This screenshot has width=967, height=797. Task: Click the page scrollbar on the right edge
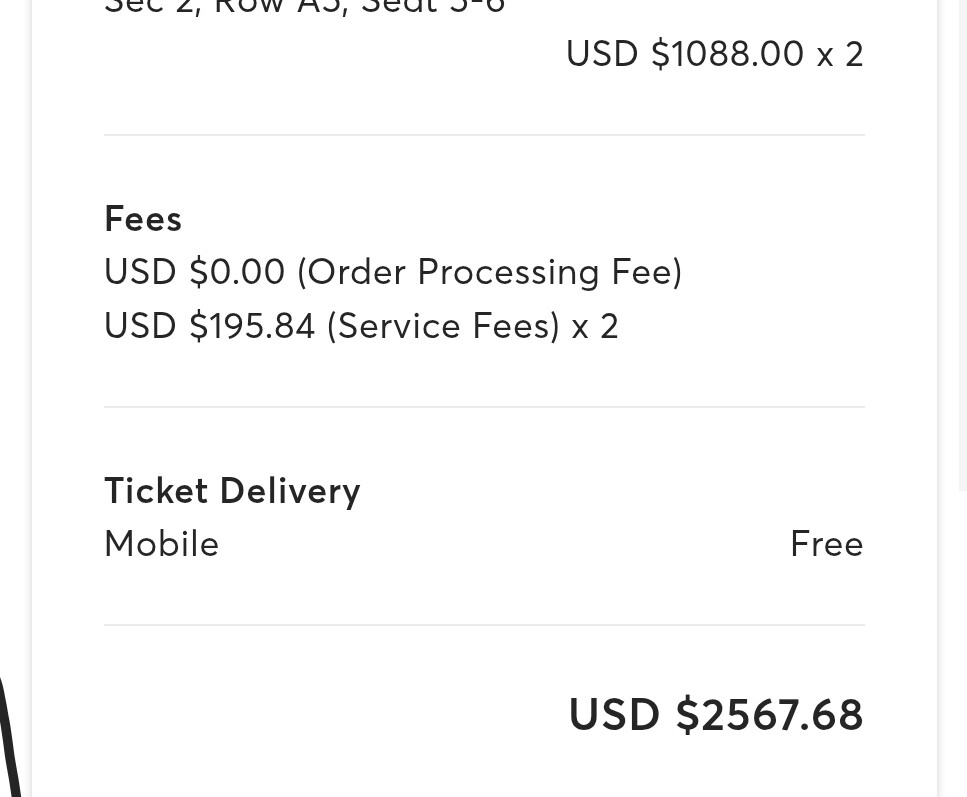click(963, 247)
